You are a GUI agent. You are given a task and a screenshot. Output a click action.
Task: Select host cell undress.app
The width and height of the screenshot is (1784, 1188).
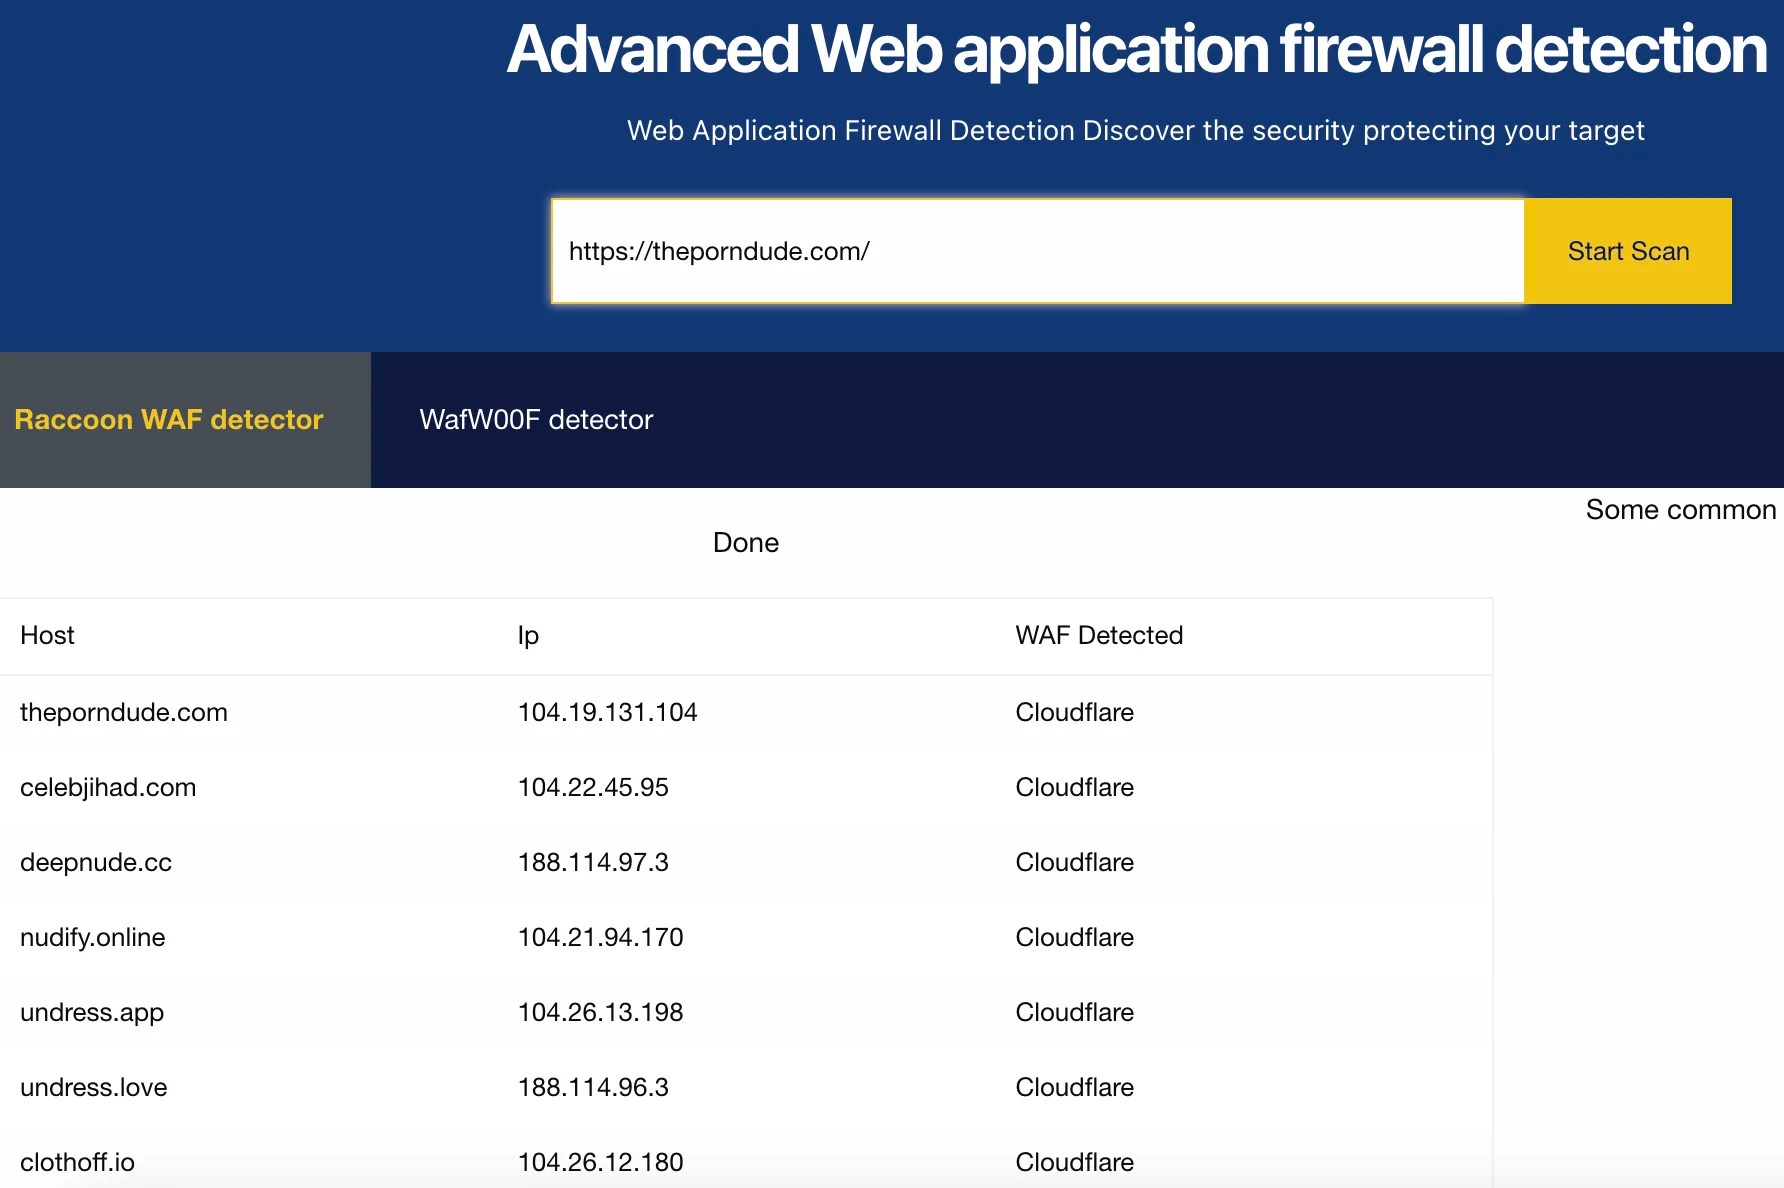[x=92, y=1012]
